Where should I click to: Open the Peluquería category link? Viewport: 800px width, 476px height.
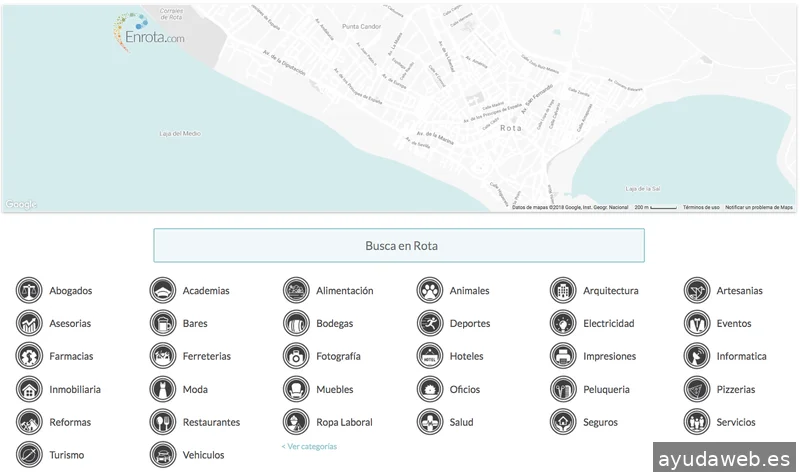point(606,389)
